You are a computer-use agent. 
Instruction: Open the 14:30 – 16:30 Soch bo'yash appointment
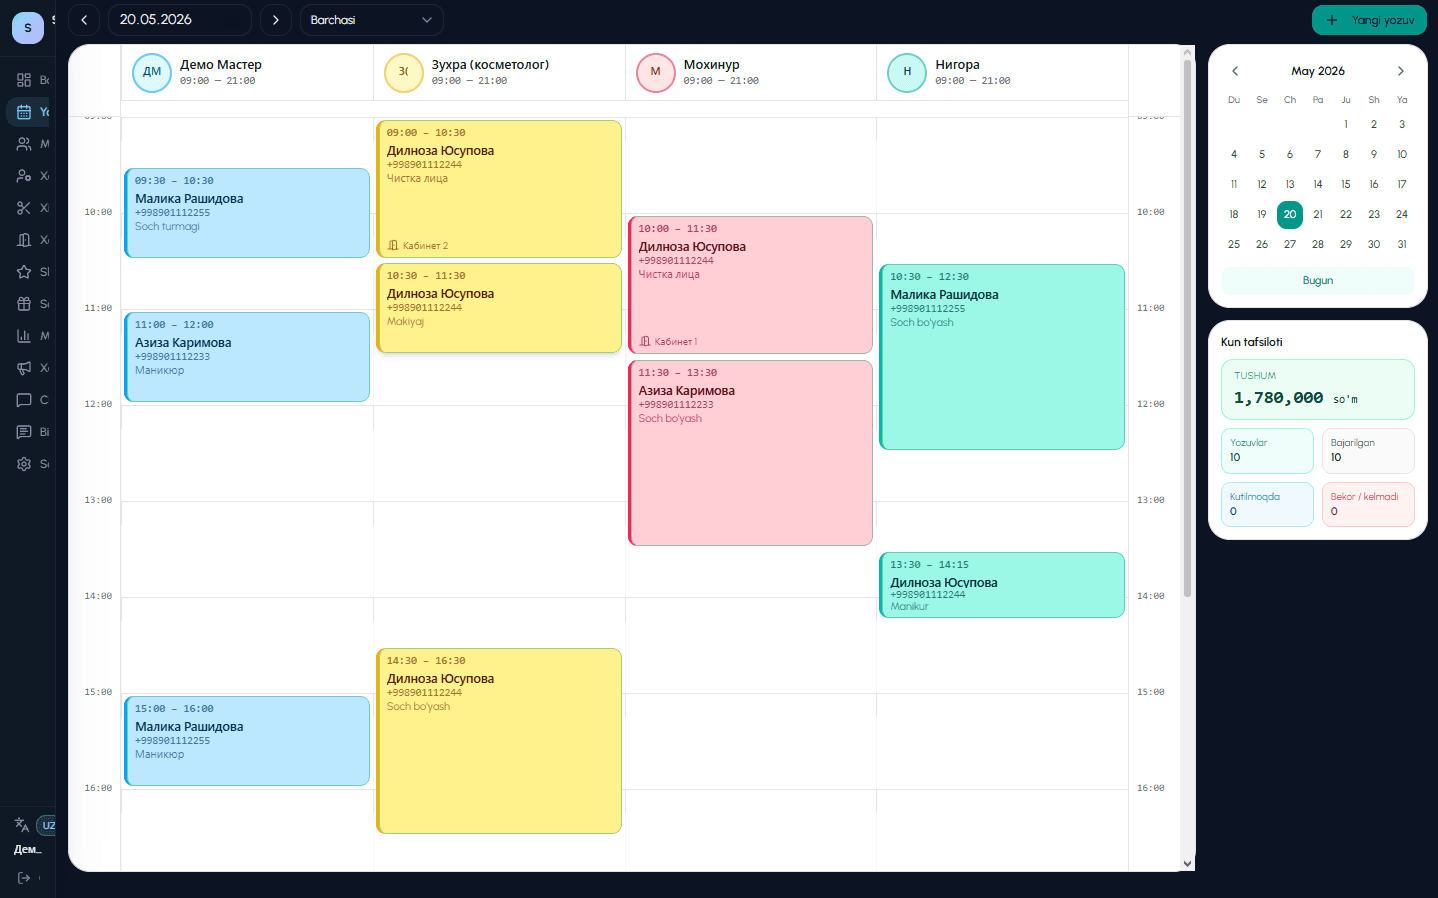499,741
